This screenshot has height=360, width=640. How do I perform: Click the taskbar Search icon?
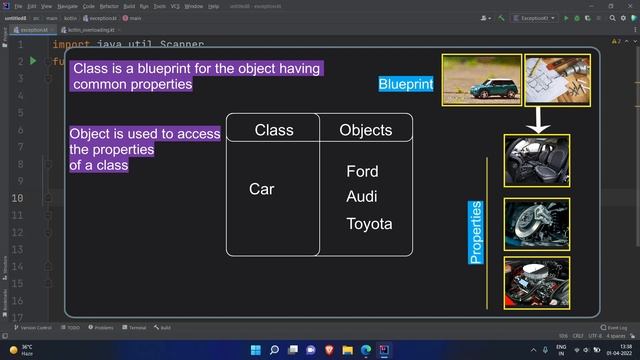point(274,350)
